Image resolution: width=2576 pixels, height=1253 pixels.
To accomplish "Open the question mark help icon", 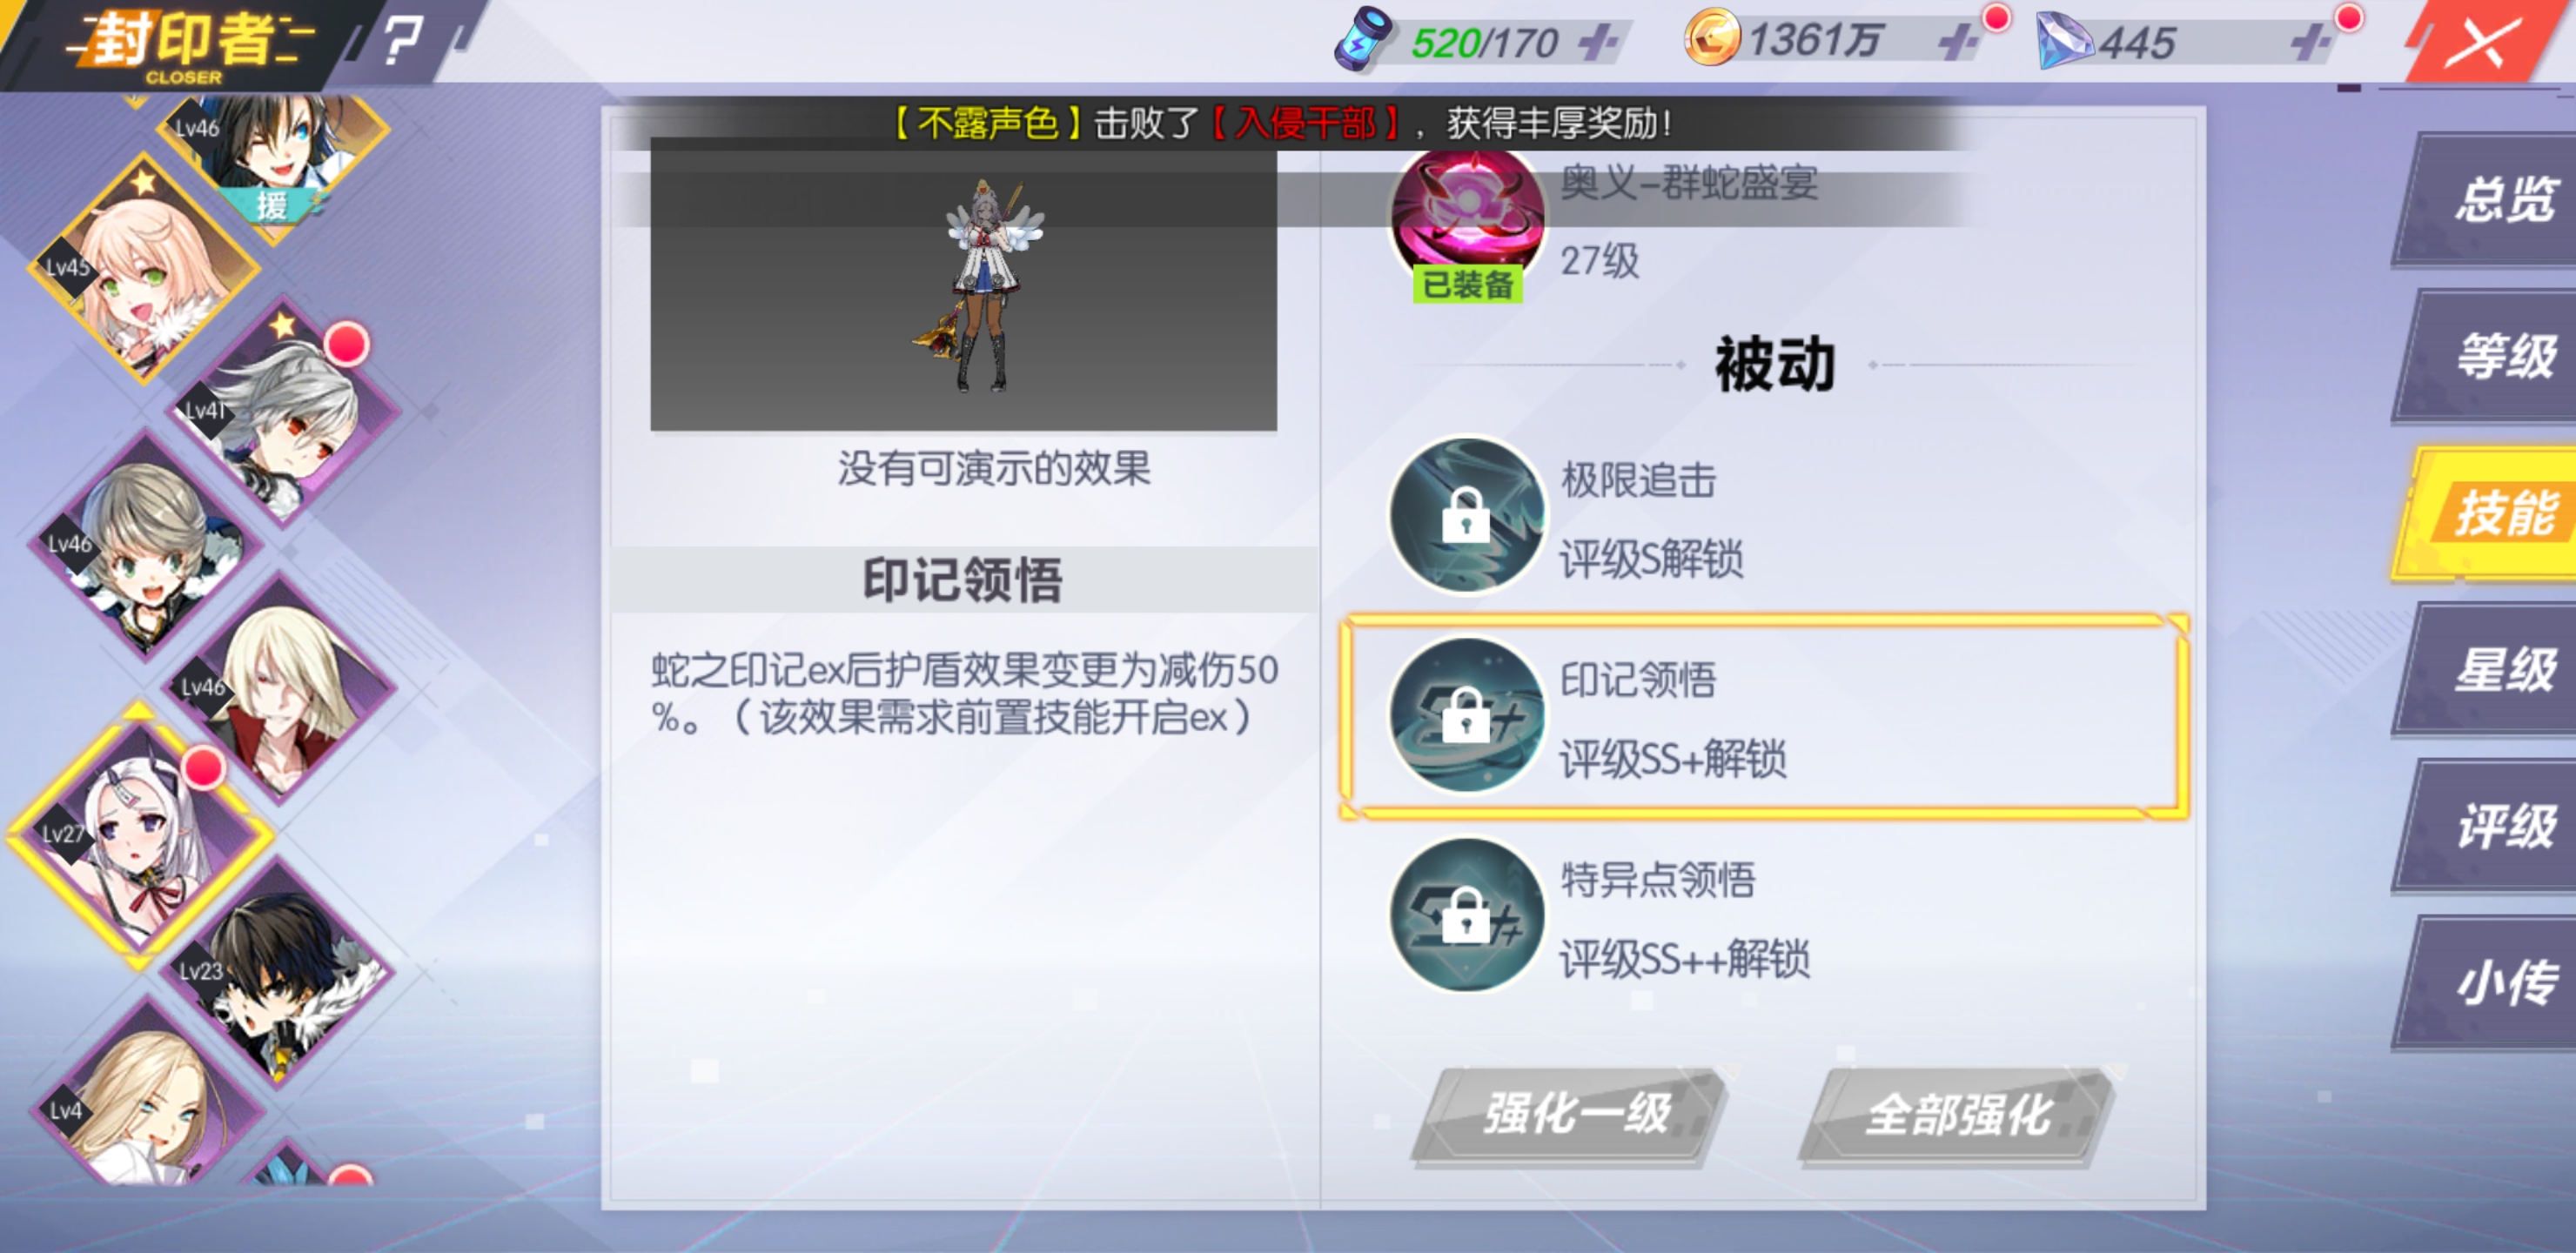I will point(402,41).
